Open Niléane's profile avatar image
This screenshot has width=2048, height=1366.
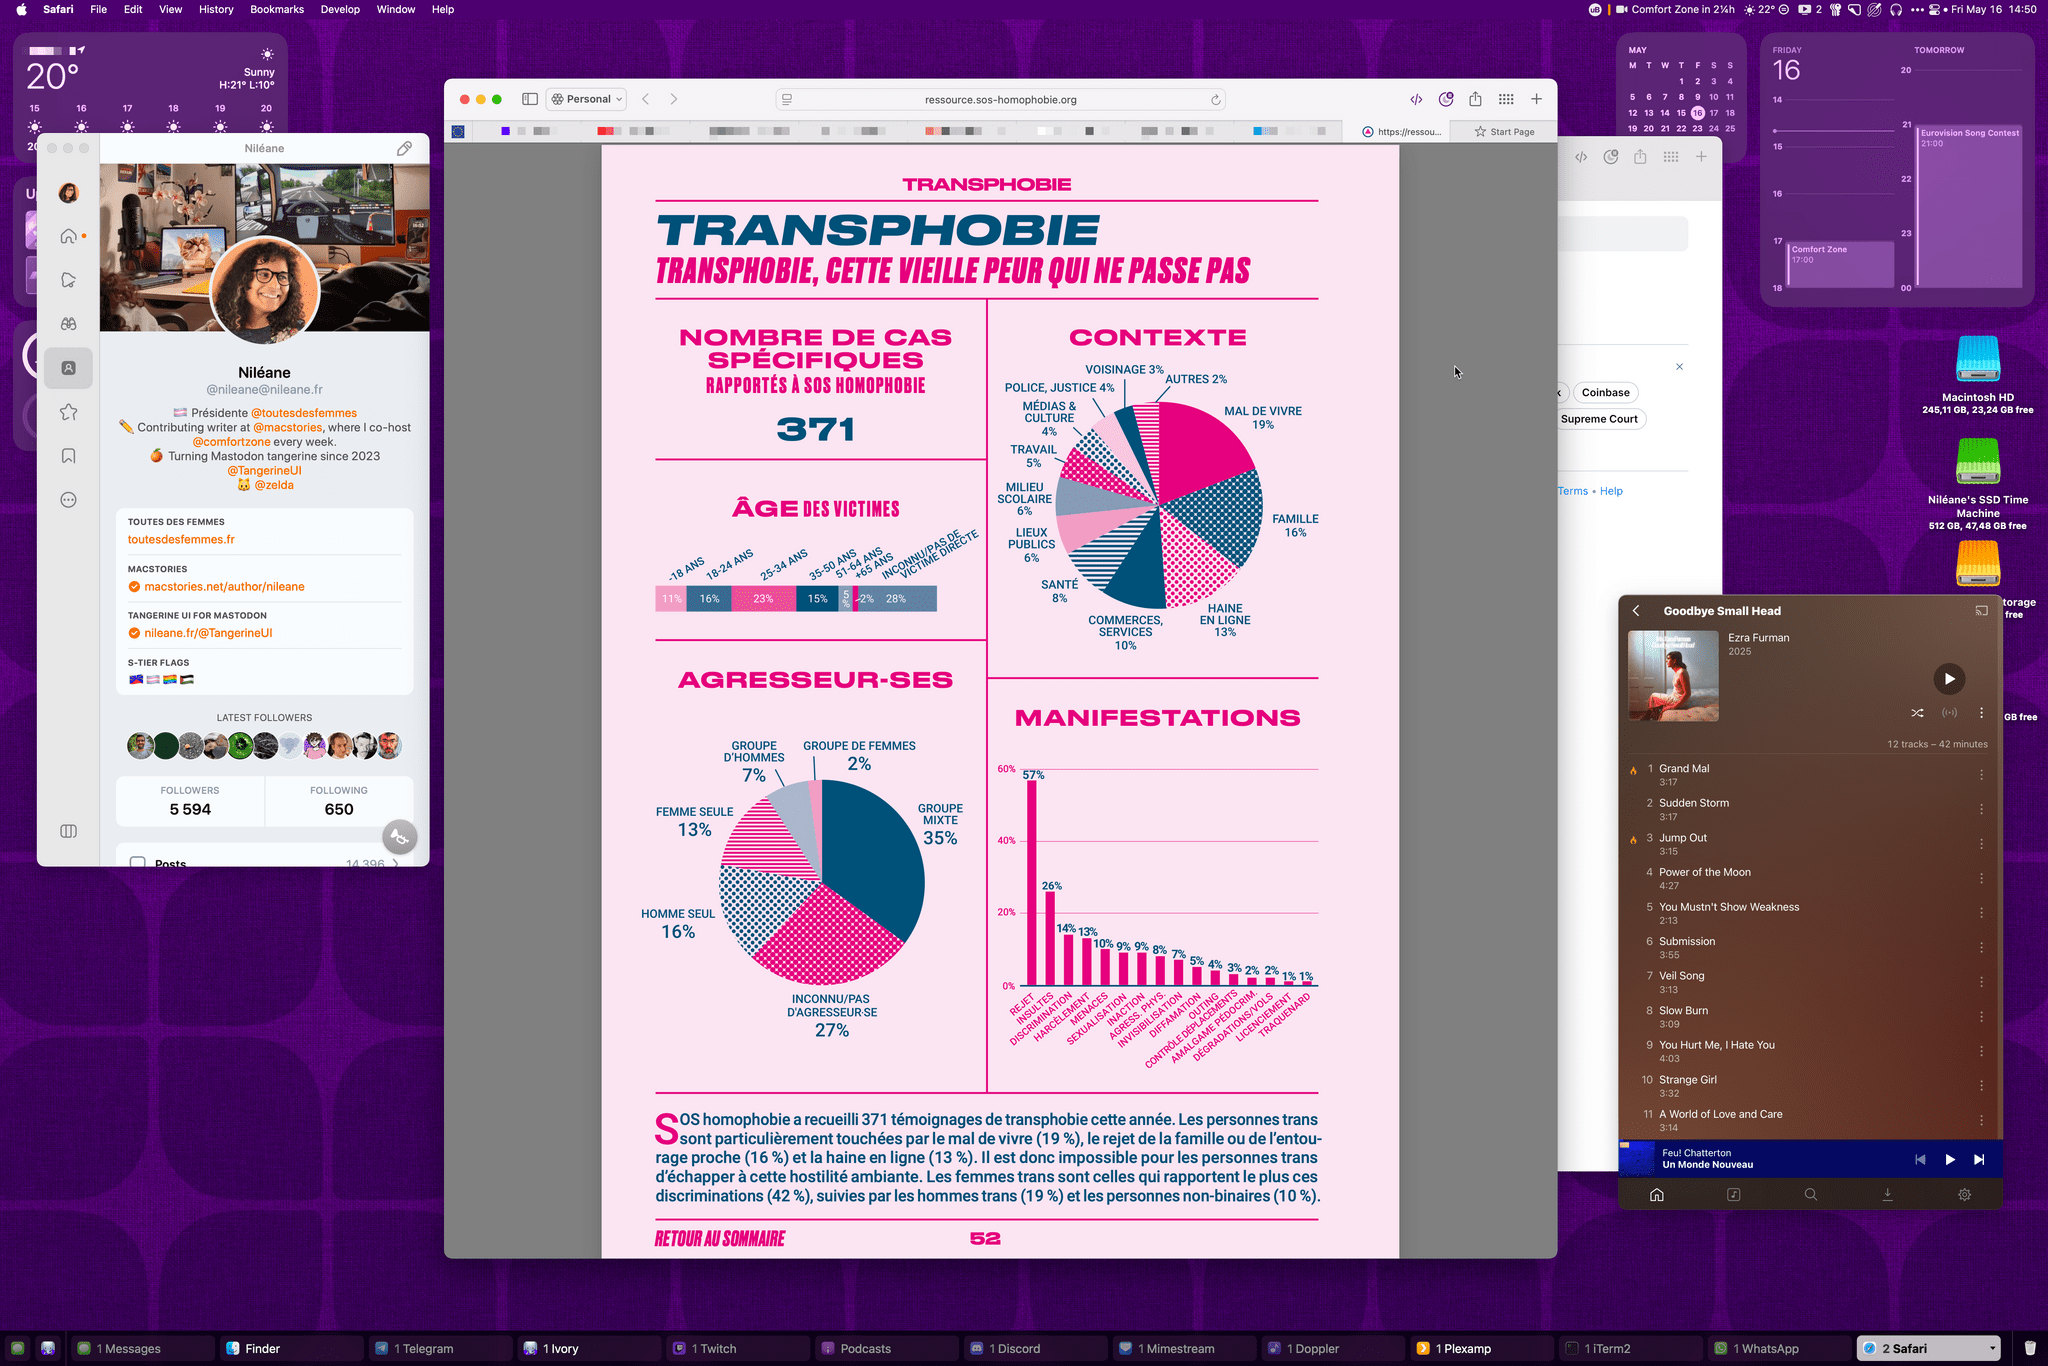click(x=264, y=291)
